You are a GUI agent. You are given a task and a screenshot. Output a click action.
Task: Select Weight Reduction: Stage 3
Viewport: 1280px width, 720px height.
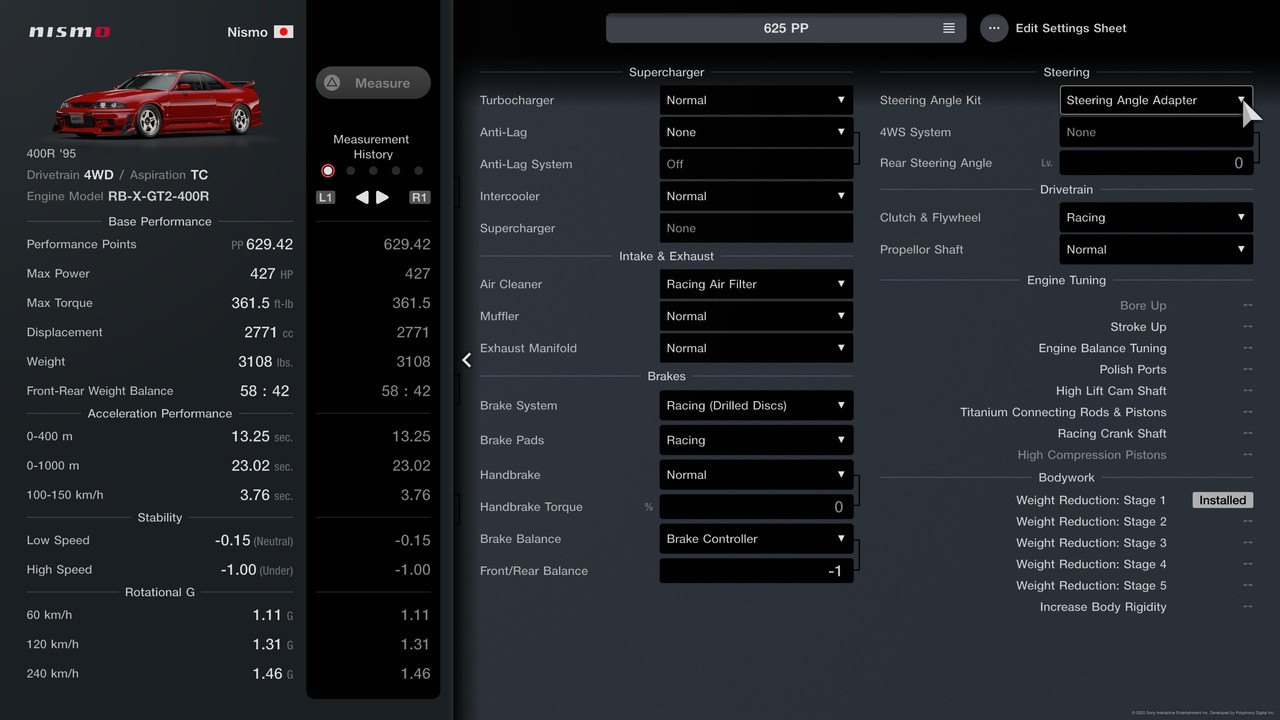1091,543
